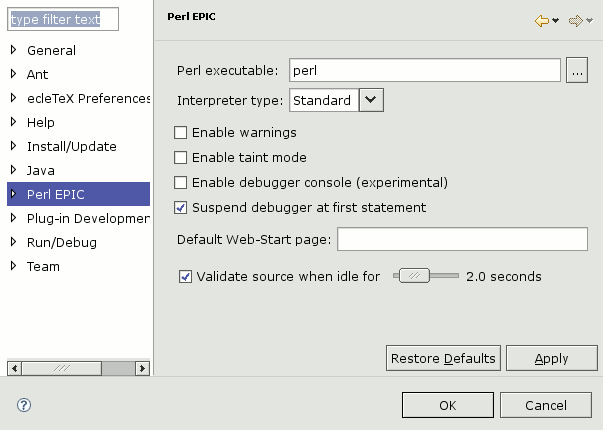
Task: Click the Cancel button
Action: click(546, 405)
